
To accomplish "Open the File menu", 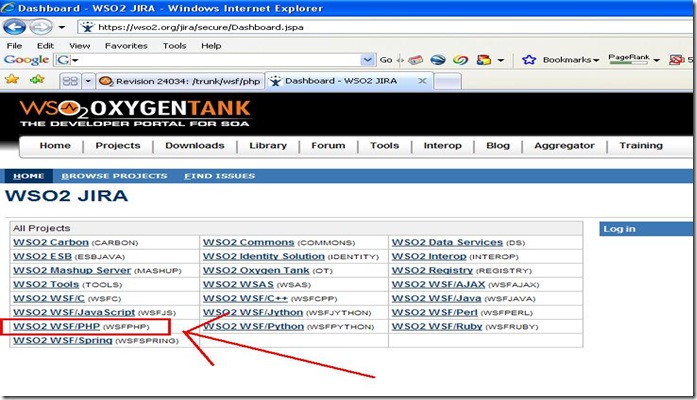I will click(x=14, y=46).
